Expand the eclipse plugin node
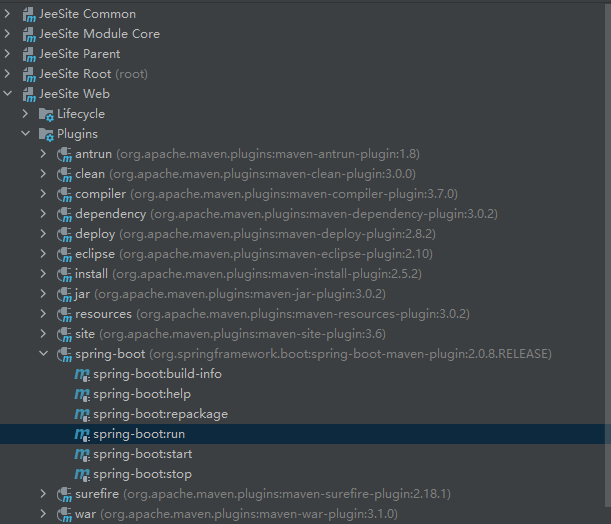The height and width of the screenshot is (524, 611). coord(43,254)
